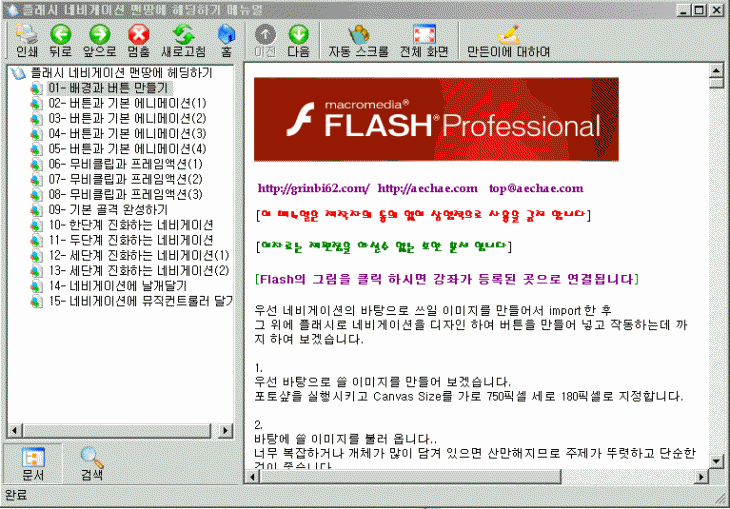Click the page icon beside chapter 09

[x=36, y=210]
